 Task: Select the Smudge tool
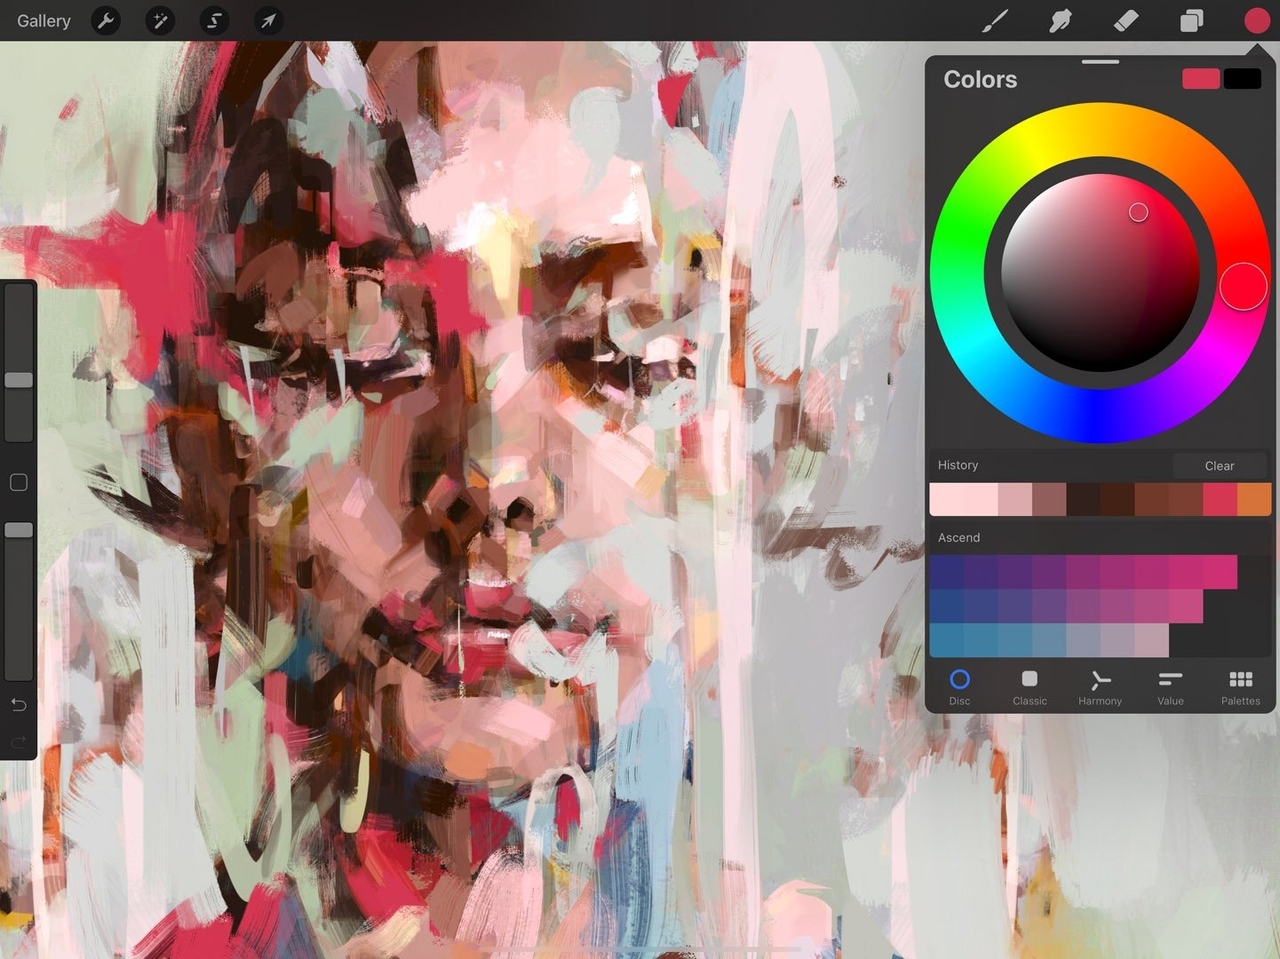[x=1060, y=21]
